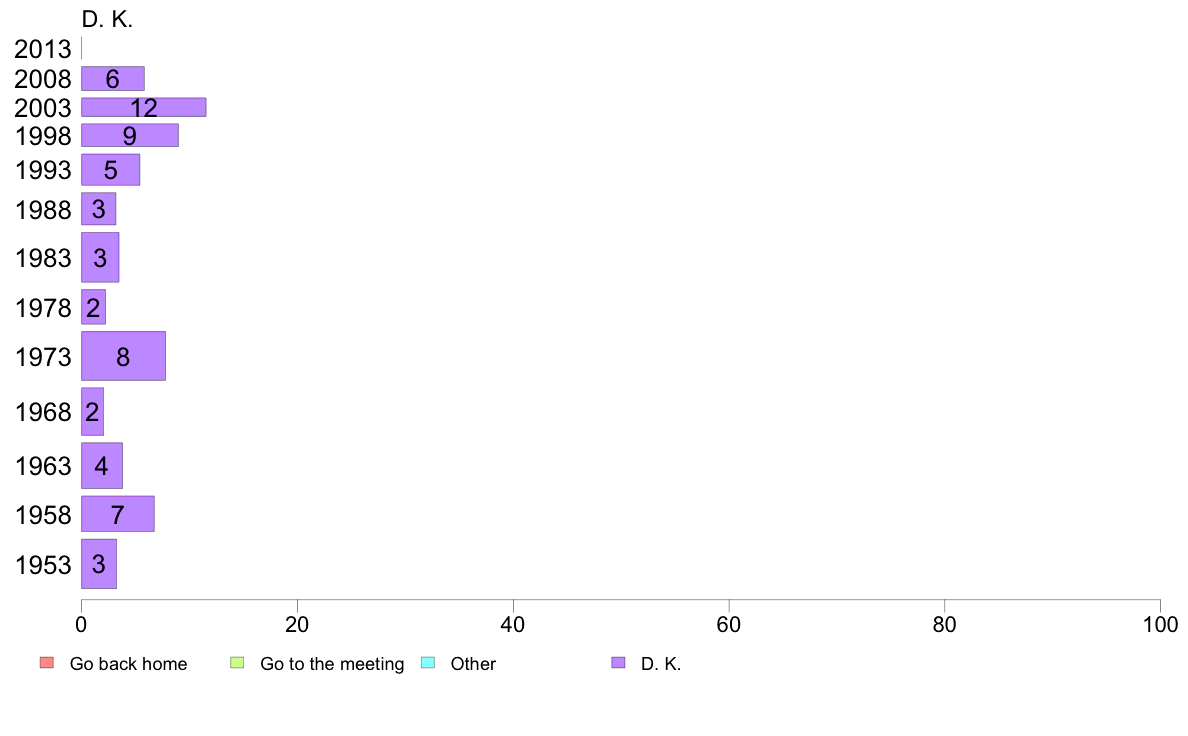
Task: Click the purple D. K. legend swatch
Action: pyautogui.click(x=618, y=662)
